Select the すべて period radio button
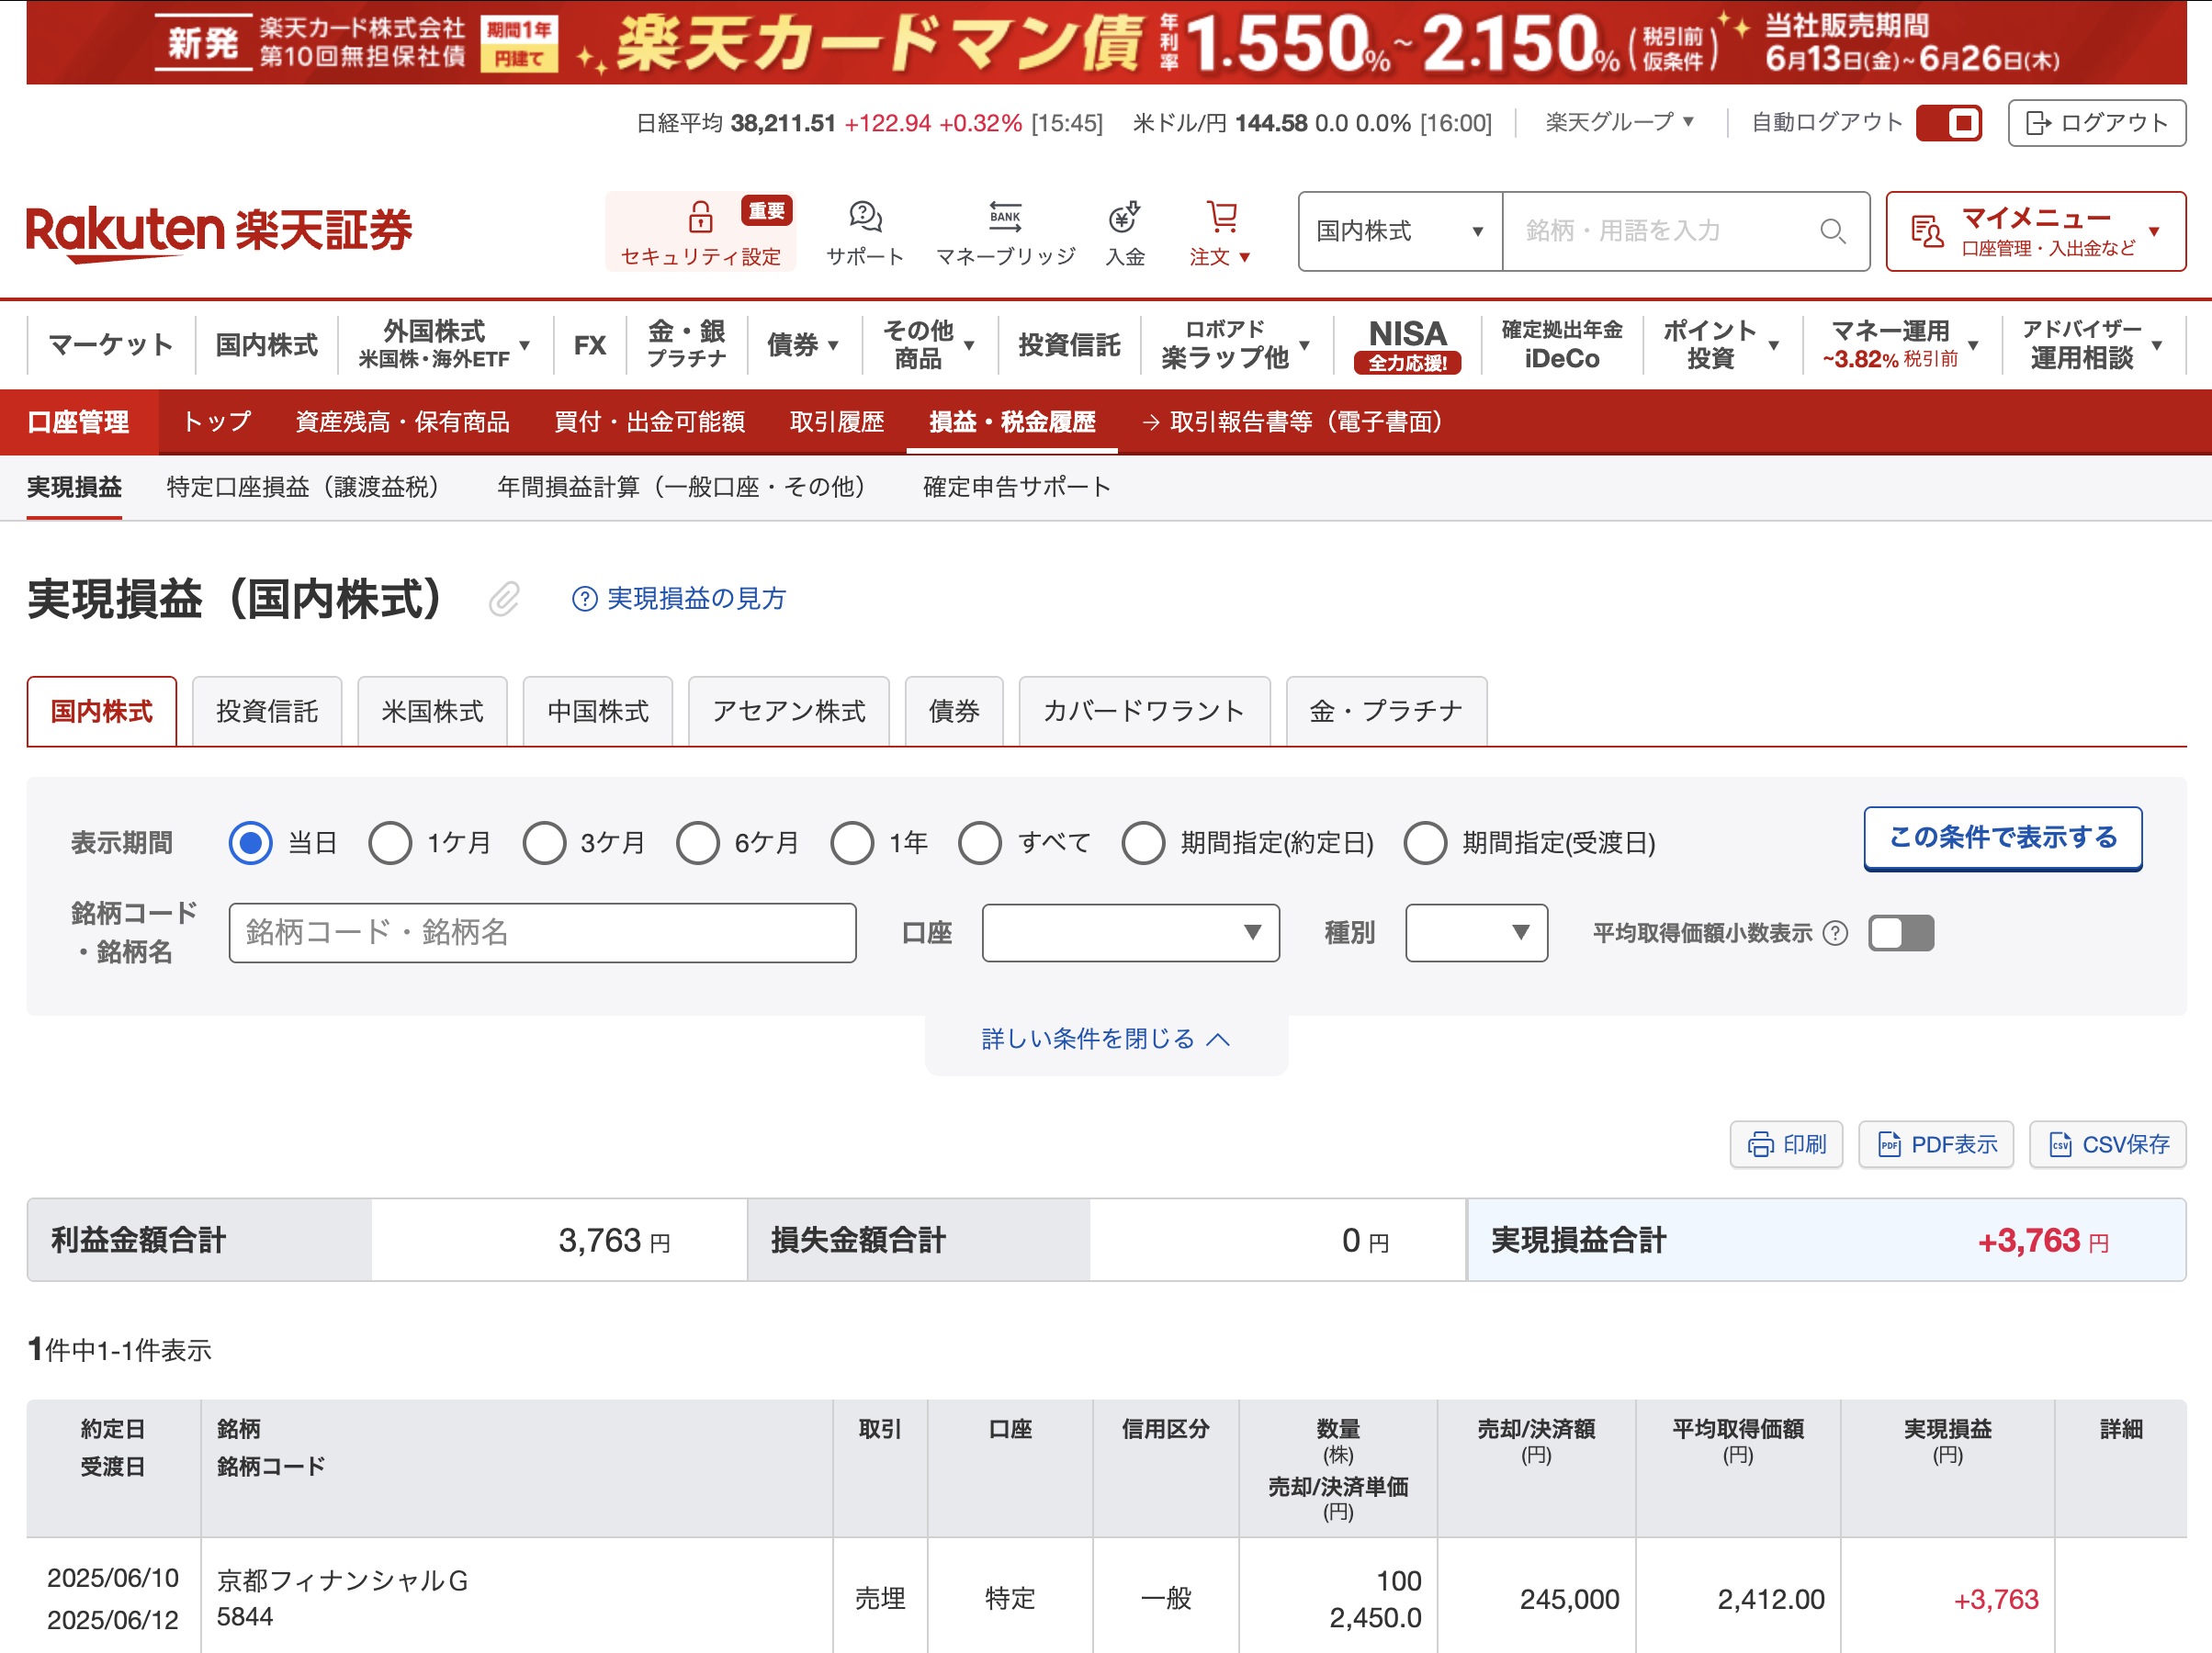 click(x=980, y=843)
